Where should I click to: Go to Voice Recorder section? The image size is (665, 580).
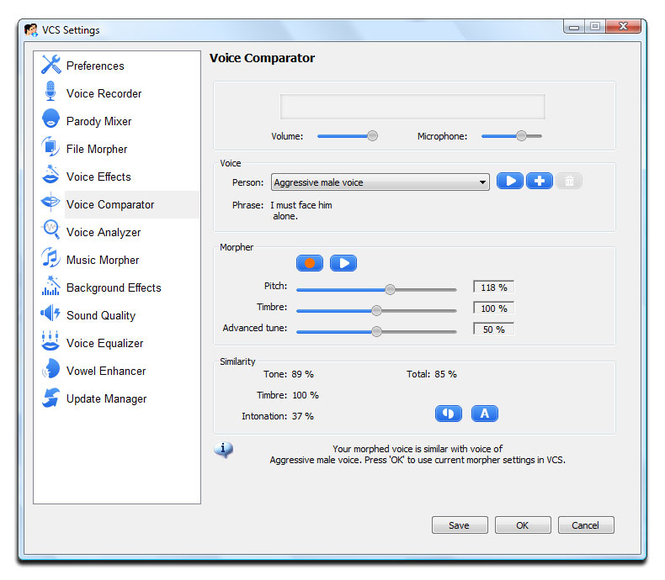(x=104, y=94)
